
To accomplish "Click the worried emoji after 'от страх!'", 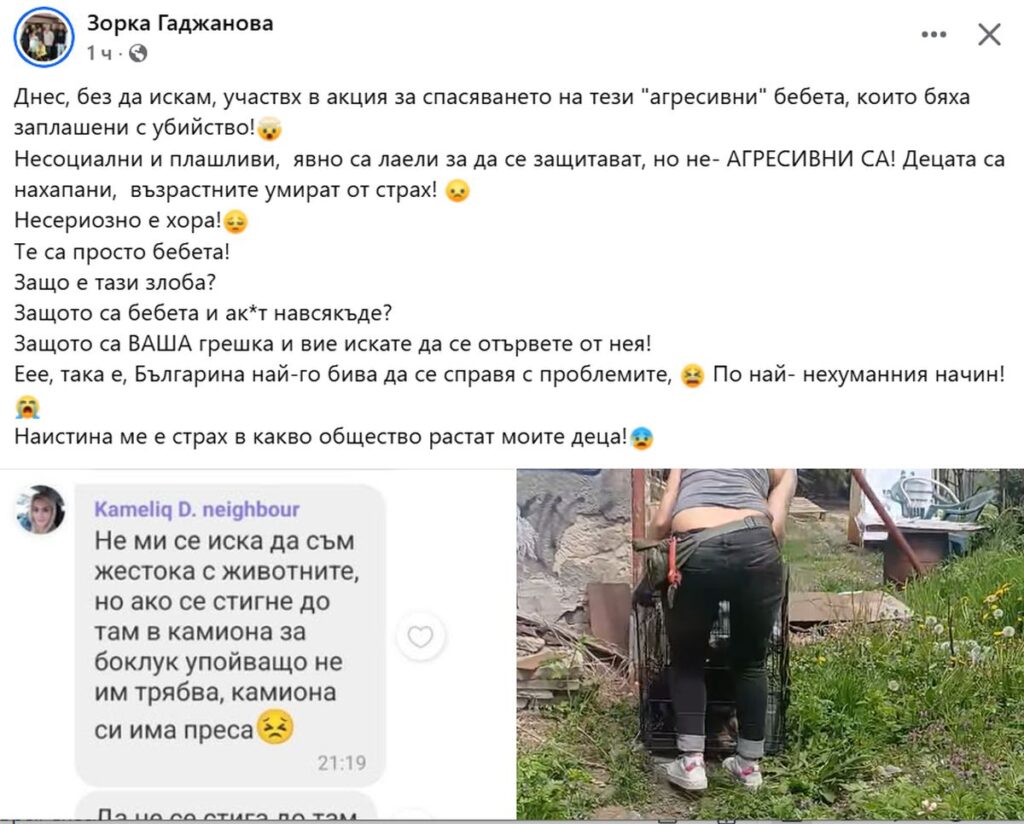I will pyautogui.click(x=457, y=191).
